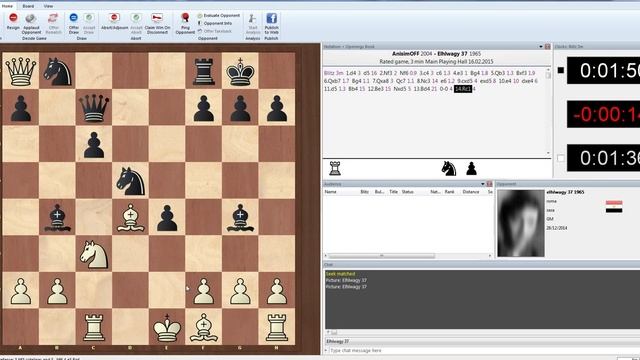Click Offer Takeback option
Viewport: 640px width, 360px height.
[x=215, y=31]
